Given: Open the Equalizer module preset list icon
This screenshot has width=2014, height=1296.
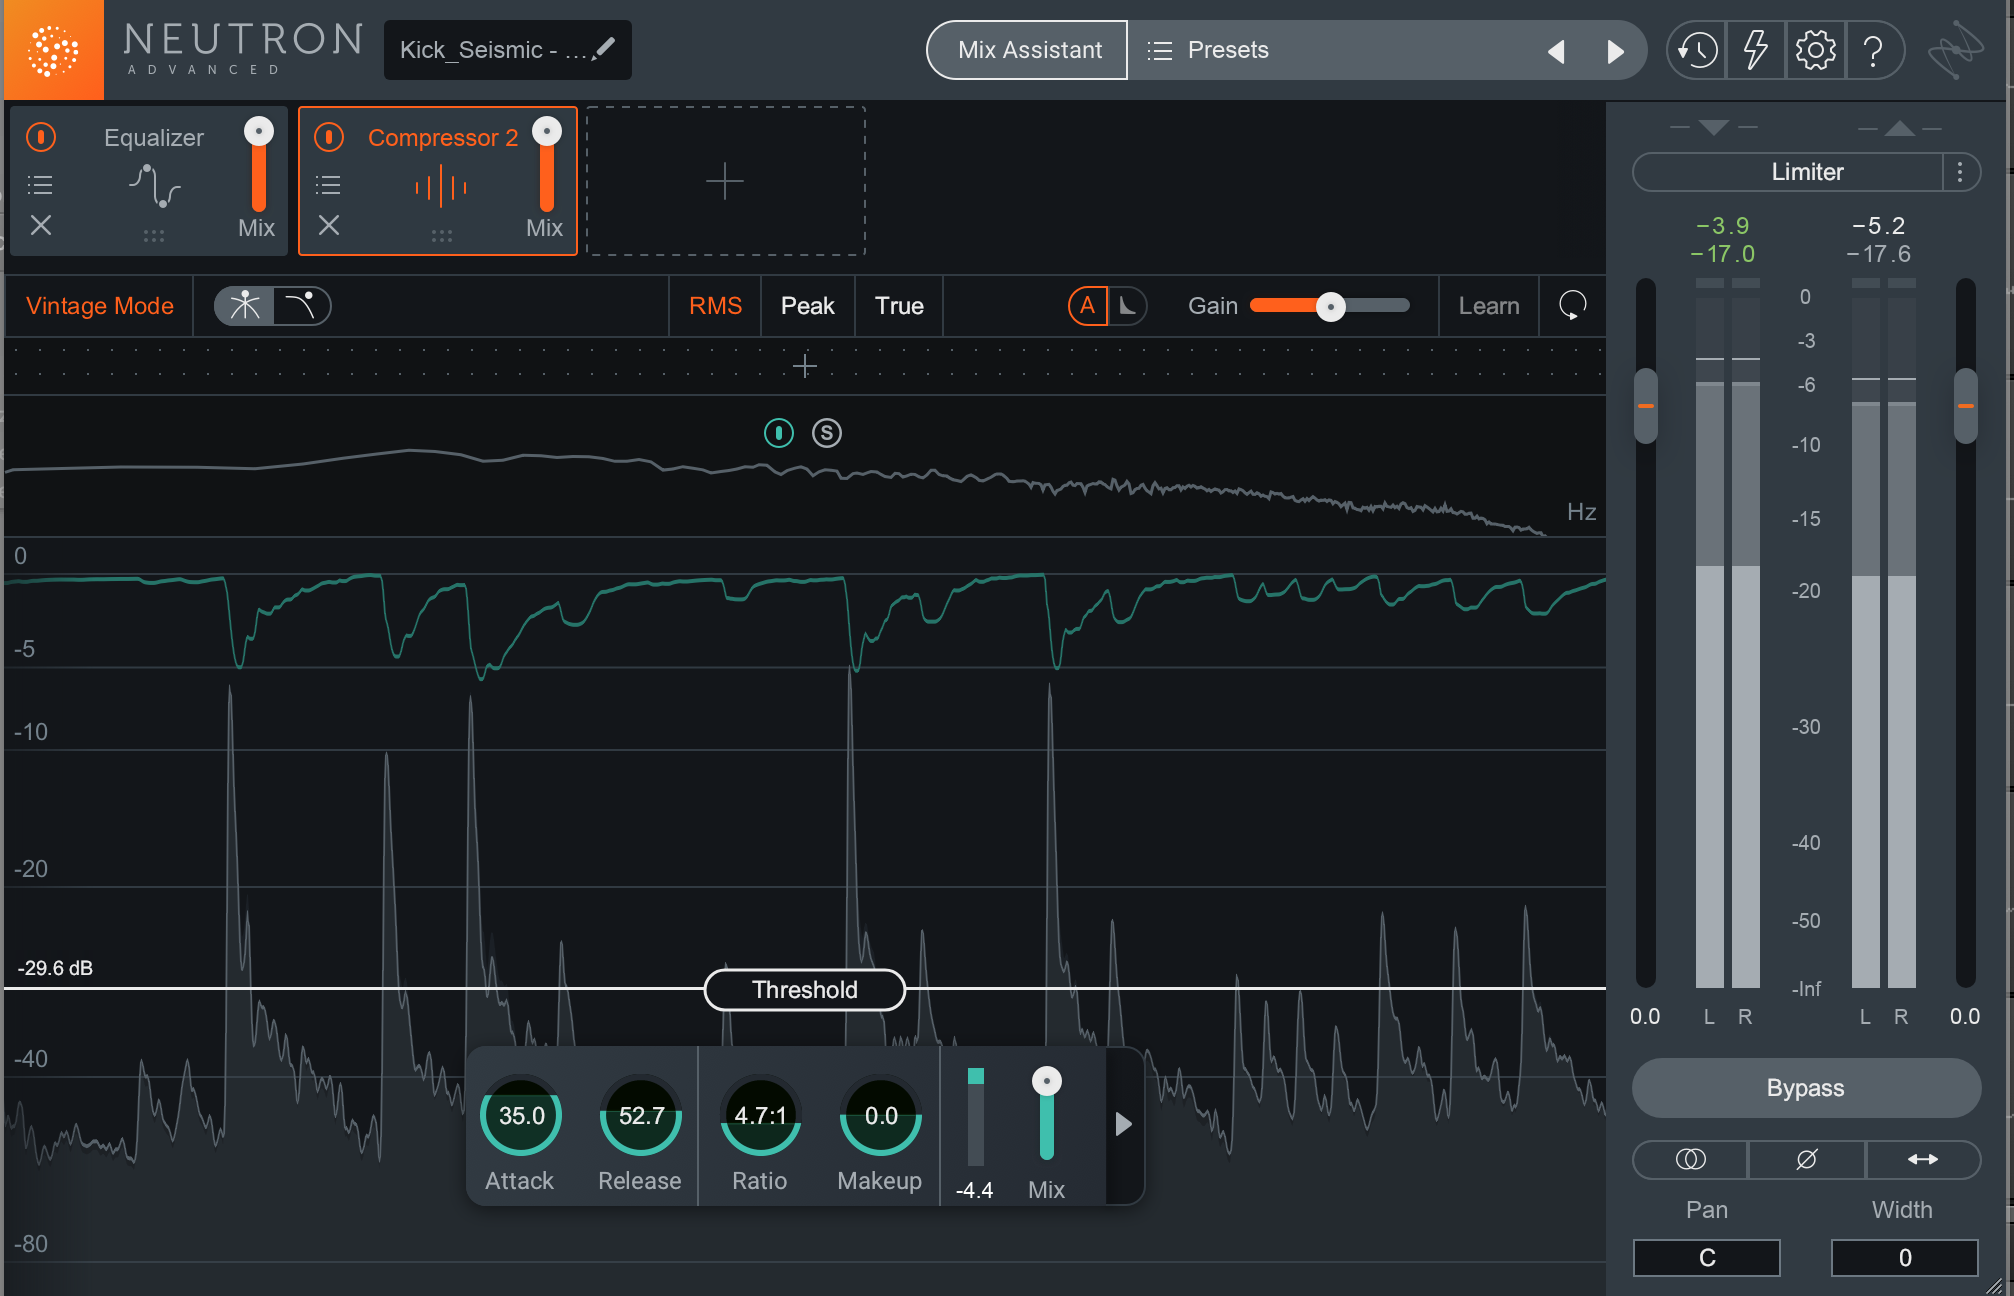Looking at the screenshot, I should tap(40, 185).
